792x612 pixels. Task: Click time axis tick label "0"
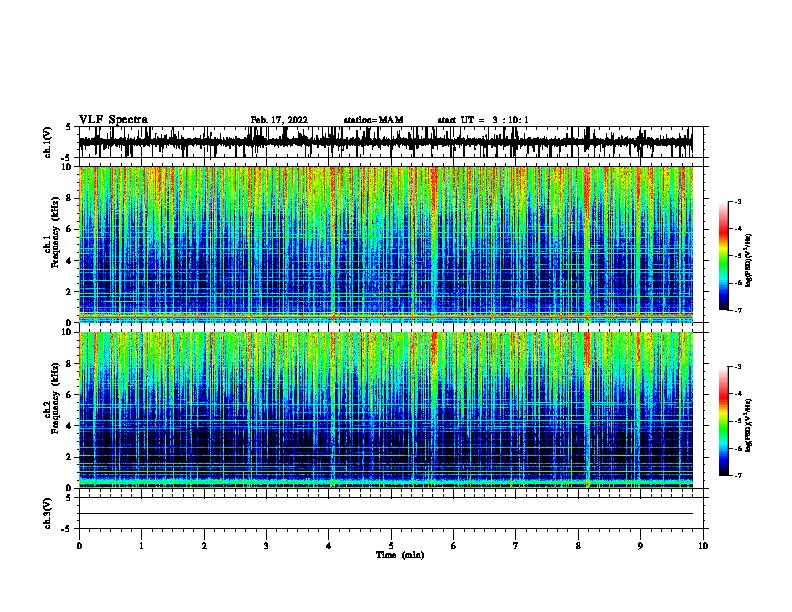pos(79,545)
